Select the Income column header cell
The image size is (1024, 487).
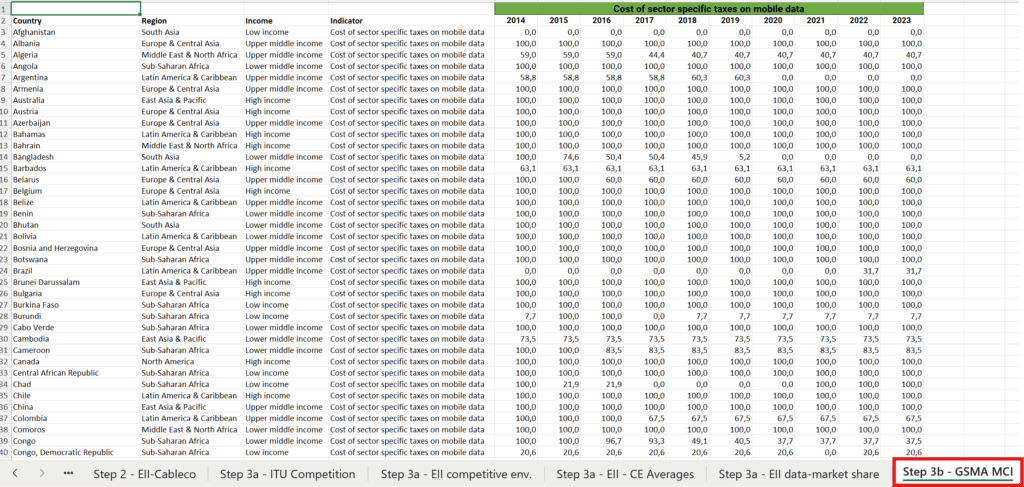coord(286,21)
